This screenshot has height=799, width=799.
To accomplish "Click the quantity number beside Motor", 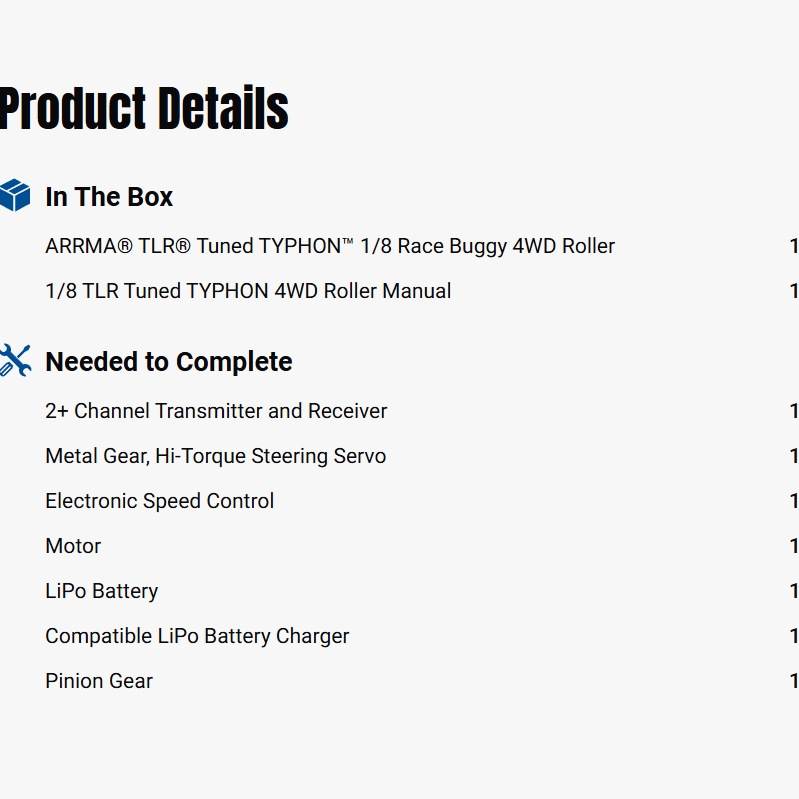I will 793,546.
